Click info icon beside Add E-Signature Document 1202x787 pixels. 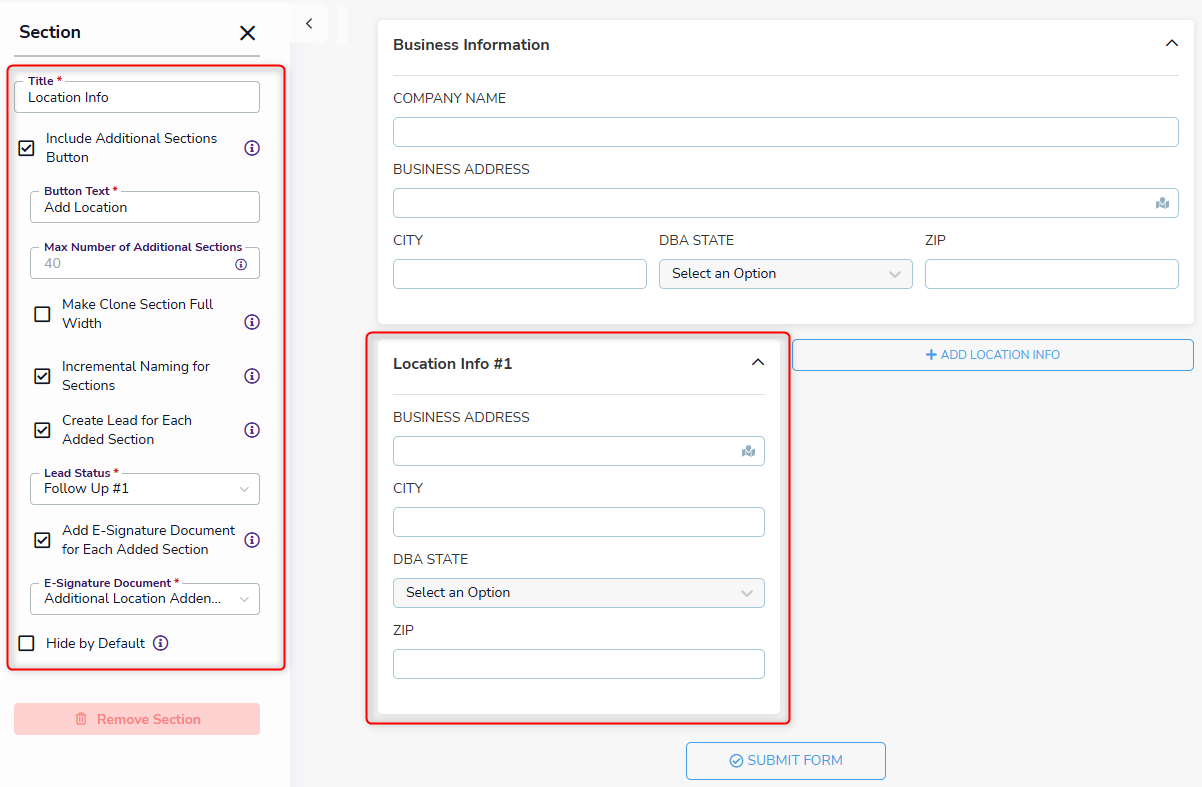tap(252, 540)
